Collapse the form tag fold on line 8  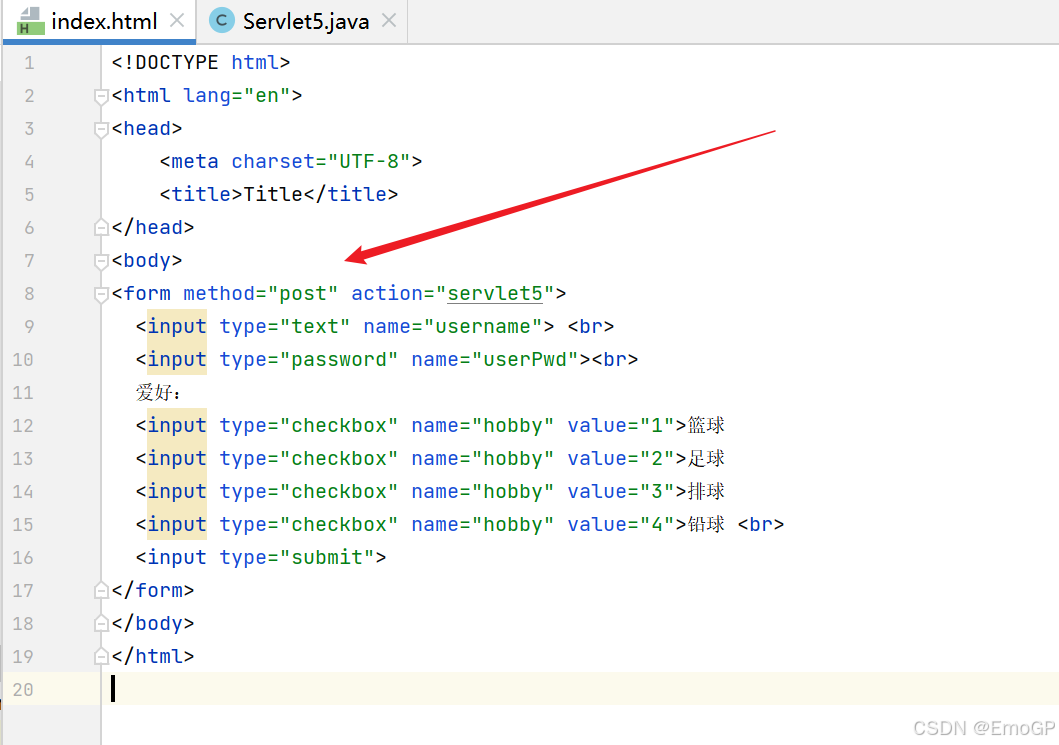click(101, 294)
